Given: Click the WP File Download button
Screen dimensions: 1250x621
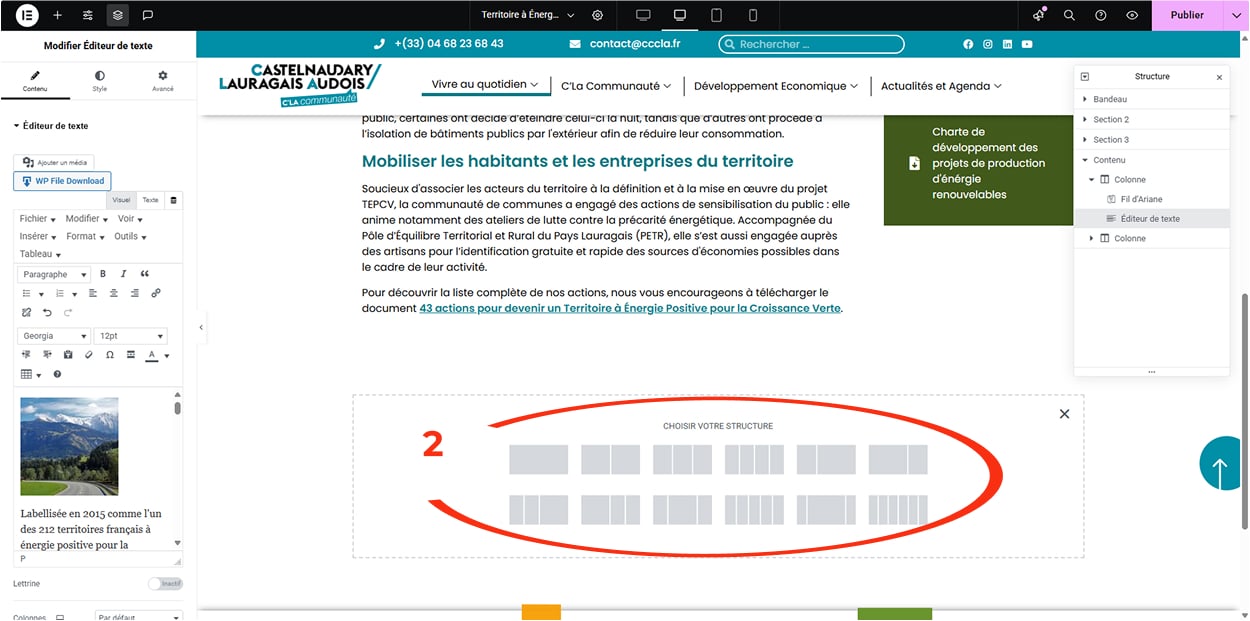Looking at the screenshot, I should click(63, 181).
